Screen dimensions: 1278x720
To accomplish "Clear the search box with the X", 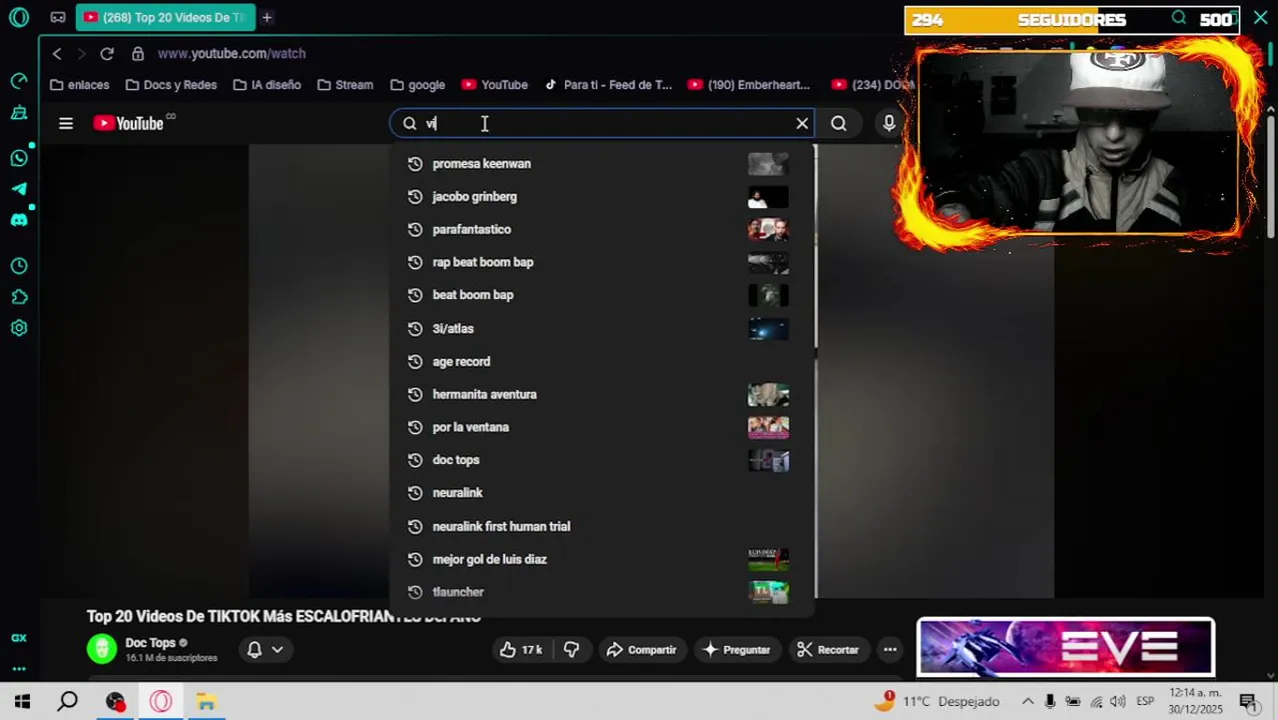I will coord(802,123).
